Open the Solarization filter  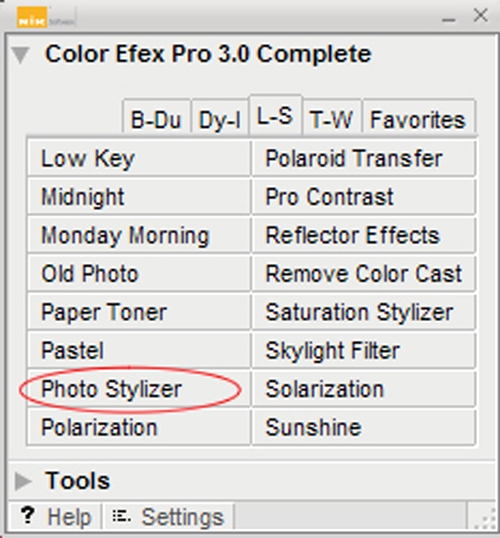[364, 389]
